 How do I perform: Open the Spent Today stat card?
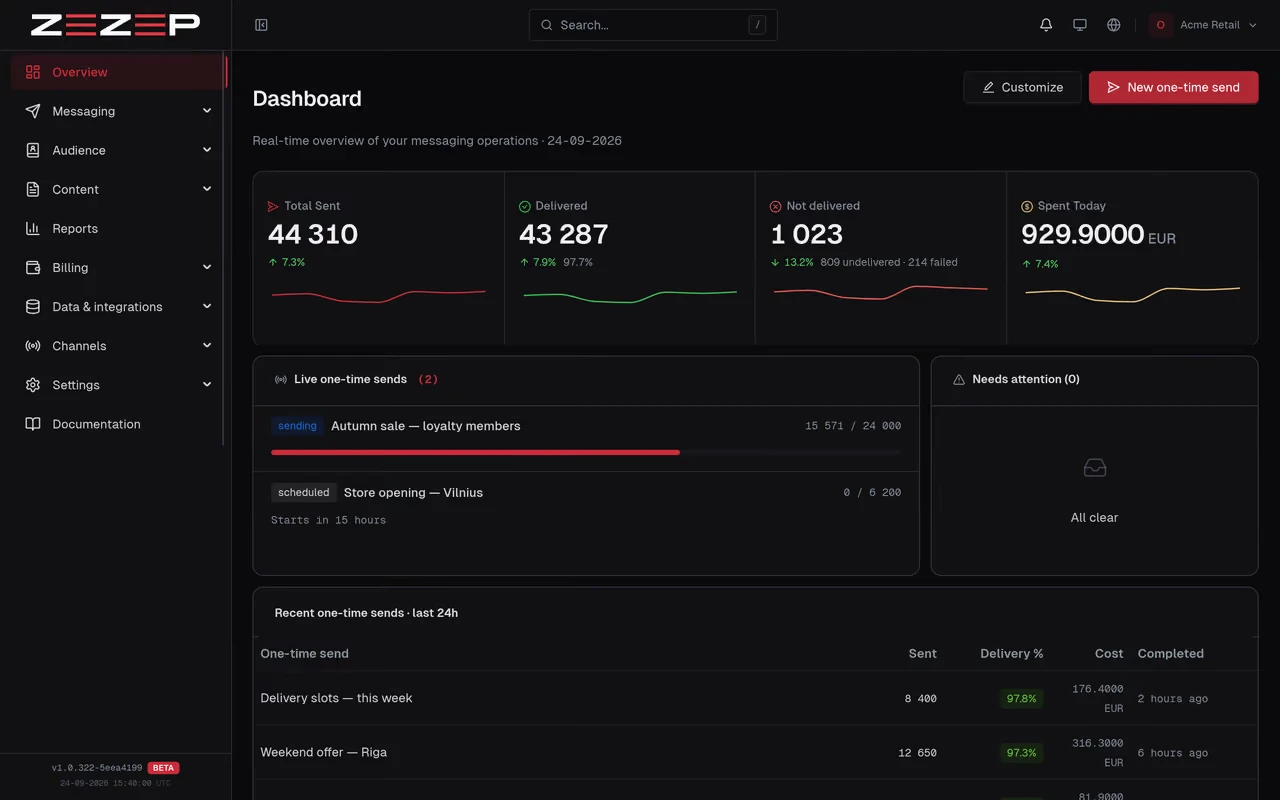click(x=1132, y=258)
